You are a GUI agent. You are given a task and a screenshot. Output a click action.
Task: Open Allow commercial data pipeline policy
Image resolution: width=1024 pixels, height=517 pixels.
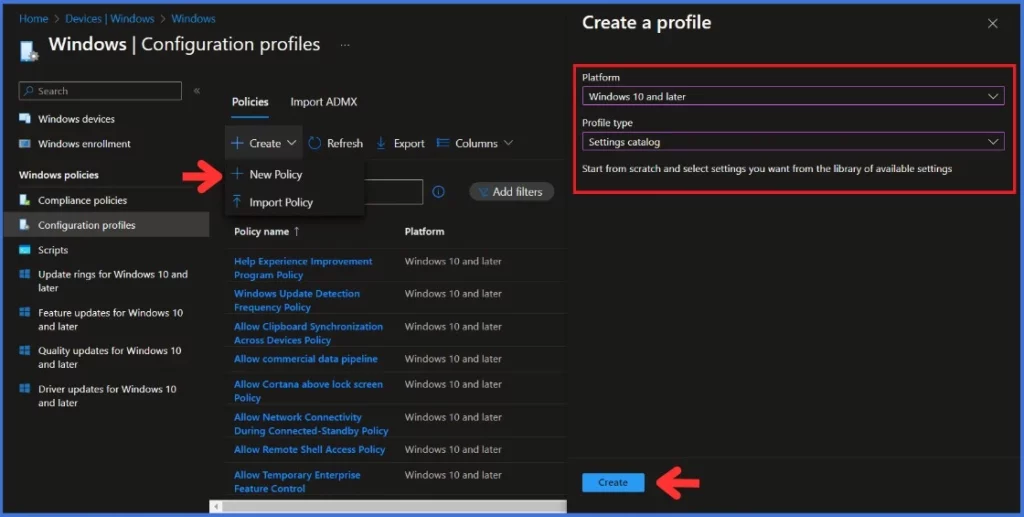click(306, 358)
